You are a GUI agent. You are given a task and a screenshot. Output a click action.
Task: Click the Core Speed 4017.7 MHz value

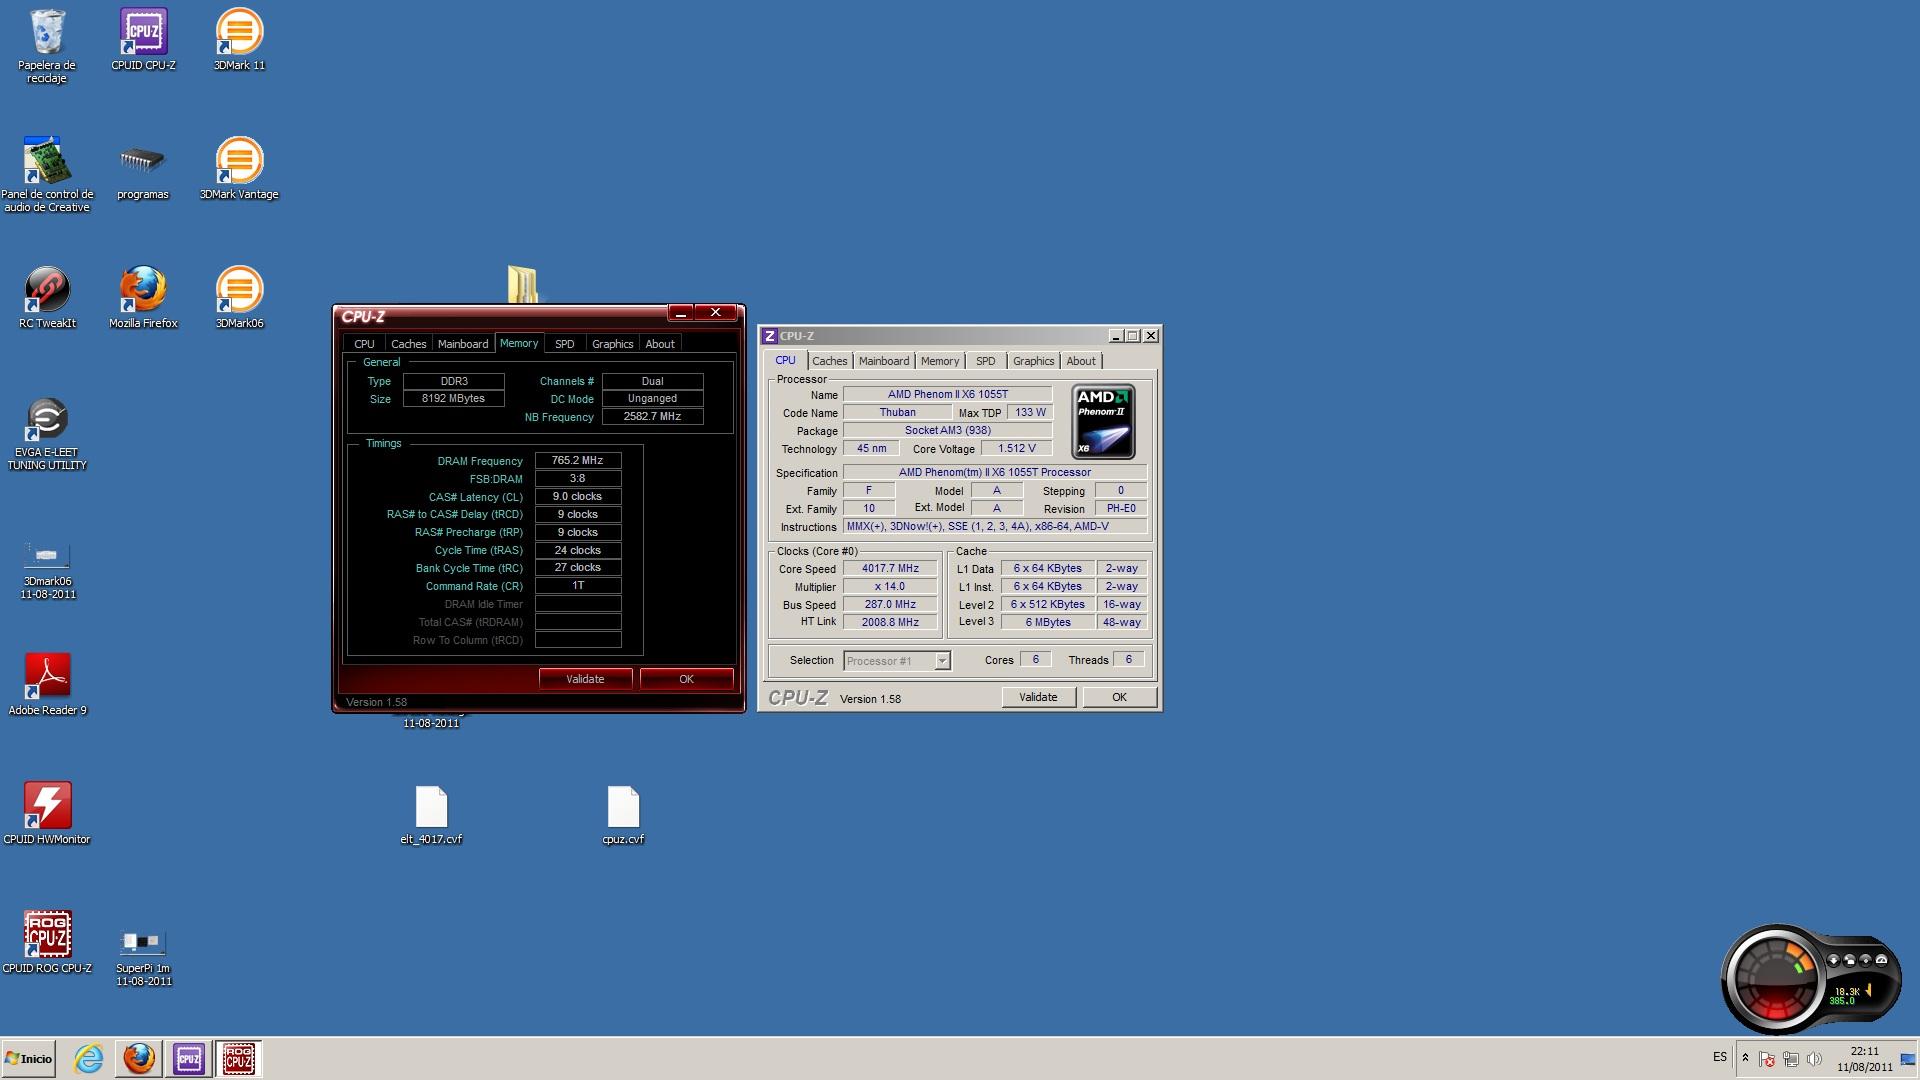(x=890, y=568)
